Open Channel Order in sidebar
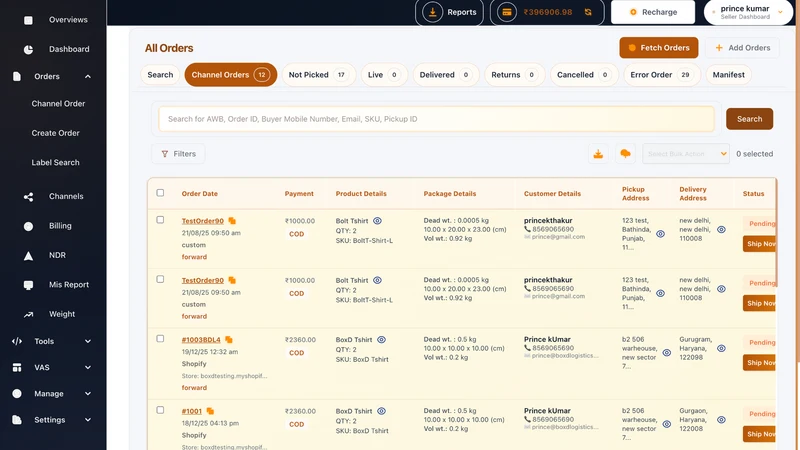Viewport: 800px width, 450px height. [58, 104]
